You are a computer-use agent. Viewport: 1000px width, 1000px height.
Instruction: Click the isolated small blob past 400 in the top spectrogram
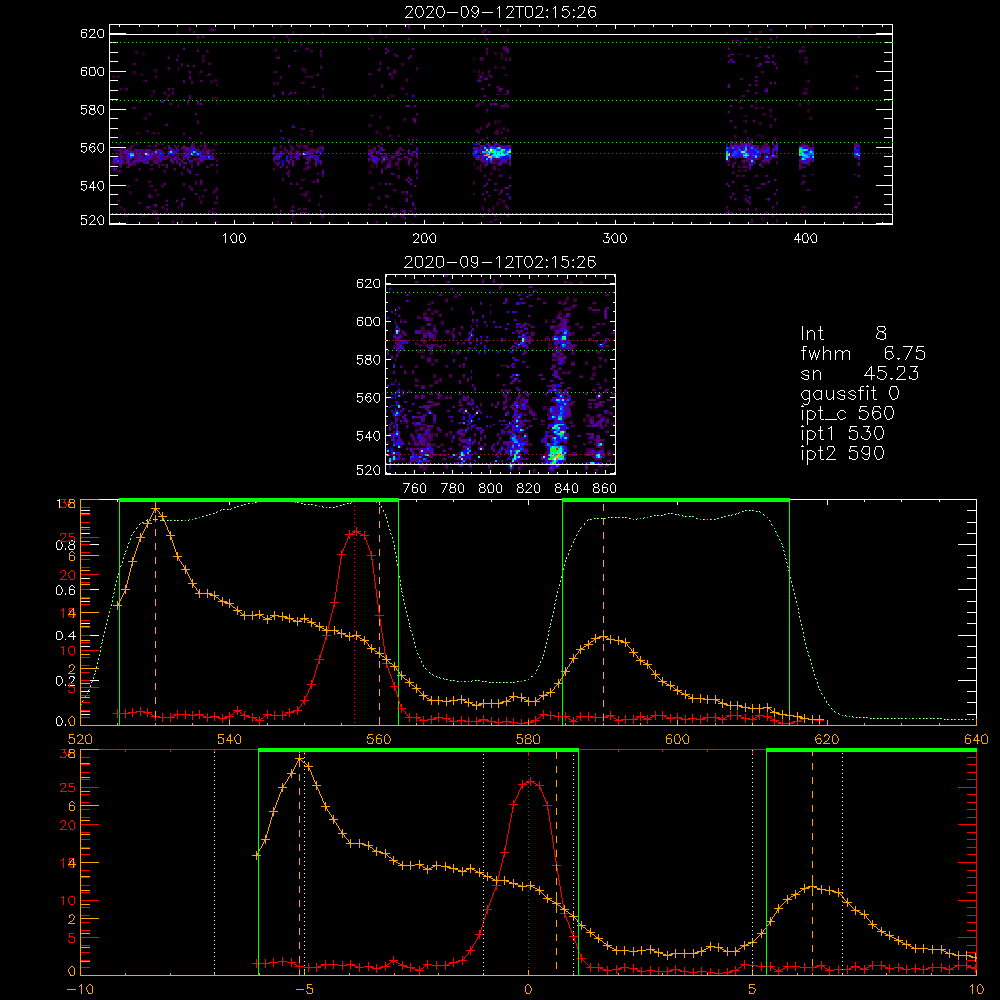tap(857, 152)
